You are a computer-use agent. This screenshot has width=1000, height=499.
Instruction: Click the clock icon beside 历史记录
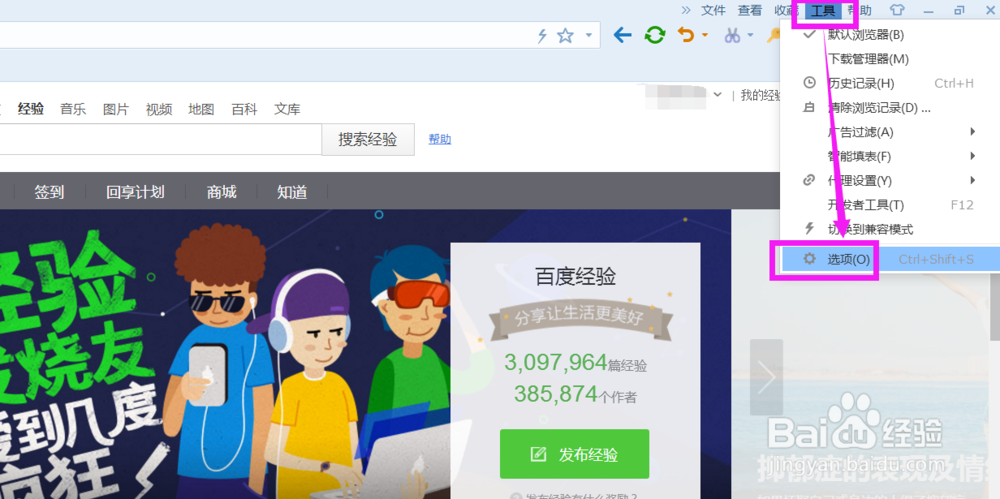[x=809, y=83]
